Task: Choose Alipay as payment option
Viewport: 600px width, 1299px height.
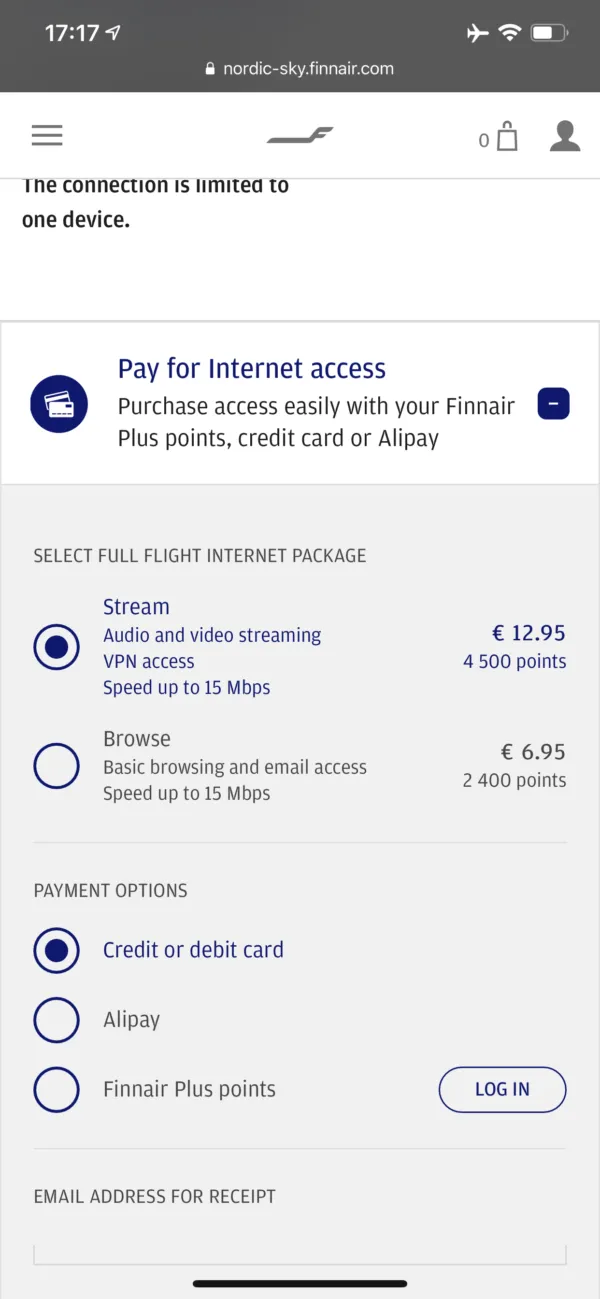Action: click(x=56, y=1019)
